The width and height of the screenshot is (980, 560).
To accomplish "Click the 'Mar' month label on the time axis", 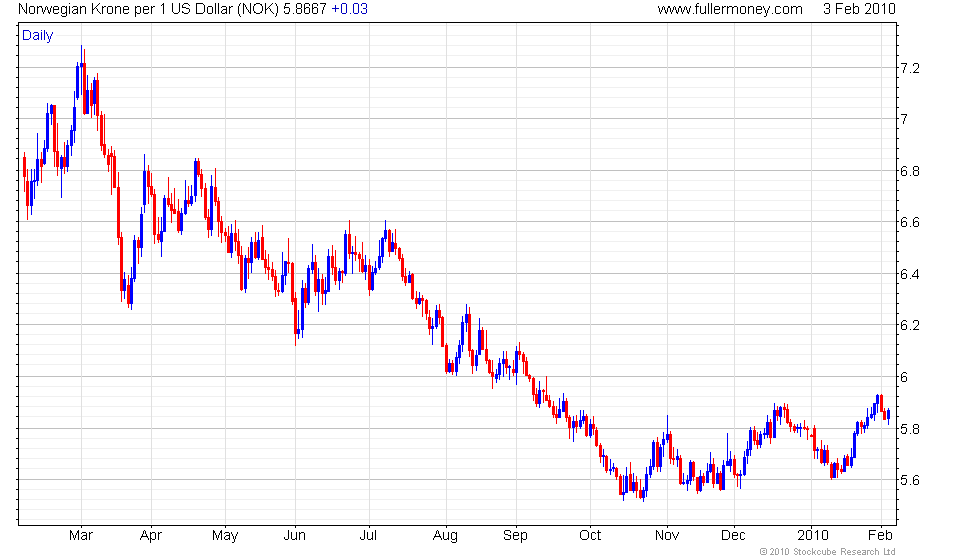I will [81, 536].
